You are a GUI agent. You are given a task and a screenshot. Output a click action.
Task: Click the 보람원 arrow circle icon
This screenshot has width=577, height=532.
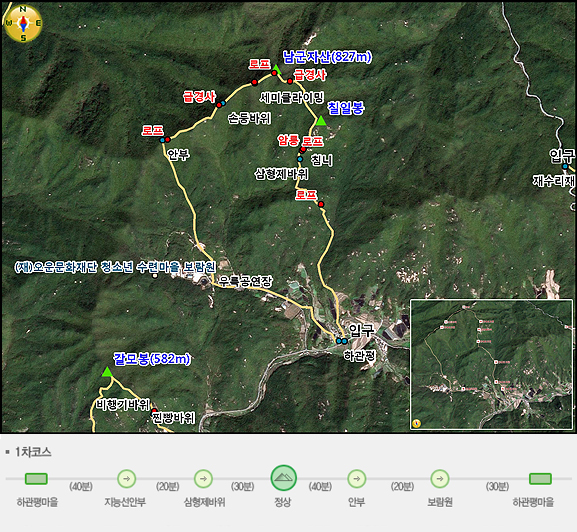tap(440, 479)
